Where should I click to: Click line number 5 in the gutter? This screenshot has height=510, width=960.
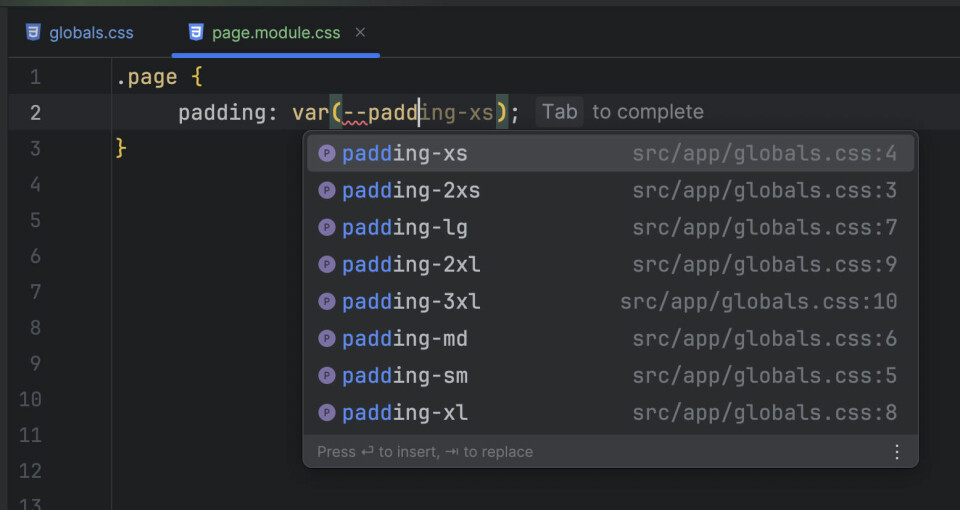coord(35,220)
